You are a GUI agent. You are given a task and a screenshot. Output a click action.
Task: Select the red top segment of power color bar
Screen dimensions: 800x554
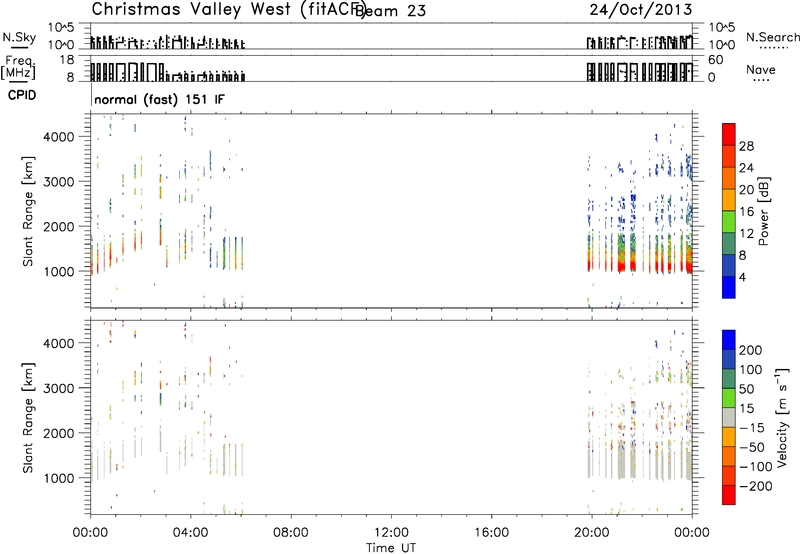click(729, 134)
